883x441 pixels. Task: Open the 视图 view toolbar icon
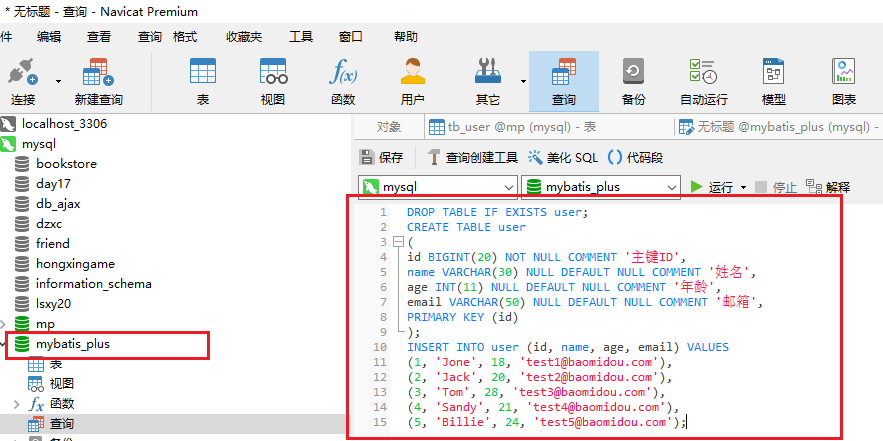pyautogui.click(x=273, y=82)
